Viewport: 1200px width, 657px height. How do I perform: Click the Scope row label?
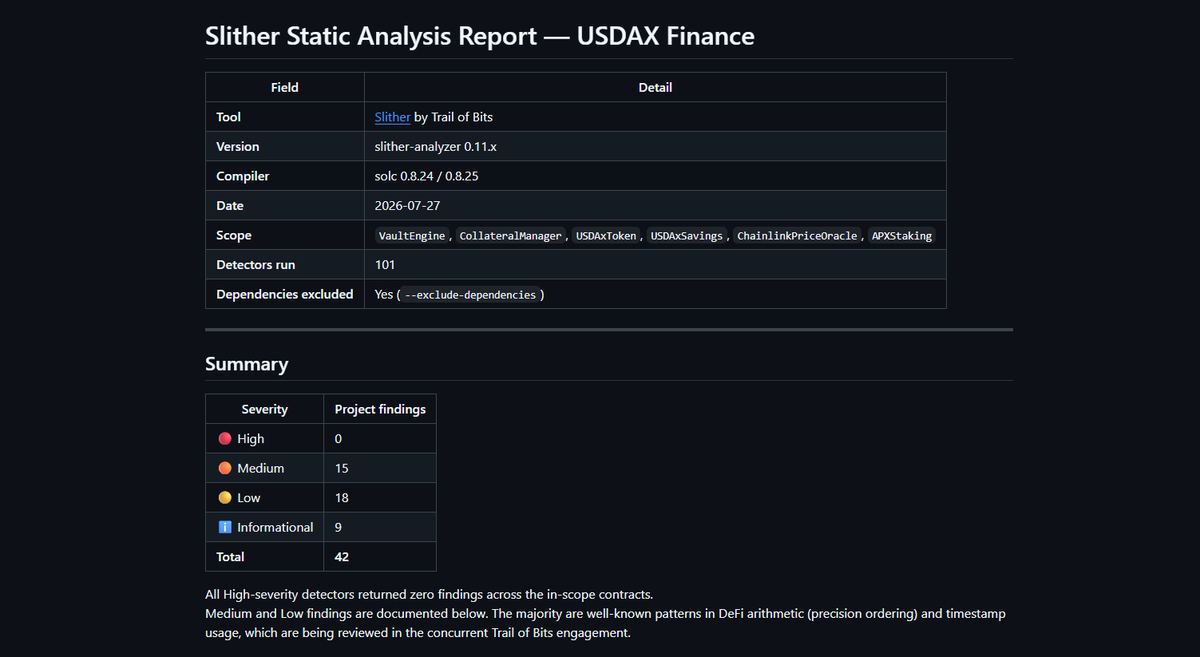click(234, 236)
